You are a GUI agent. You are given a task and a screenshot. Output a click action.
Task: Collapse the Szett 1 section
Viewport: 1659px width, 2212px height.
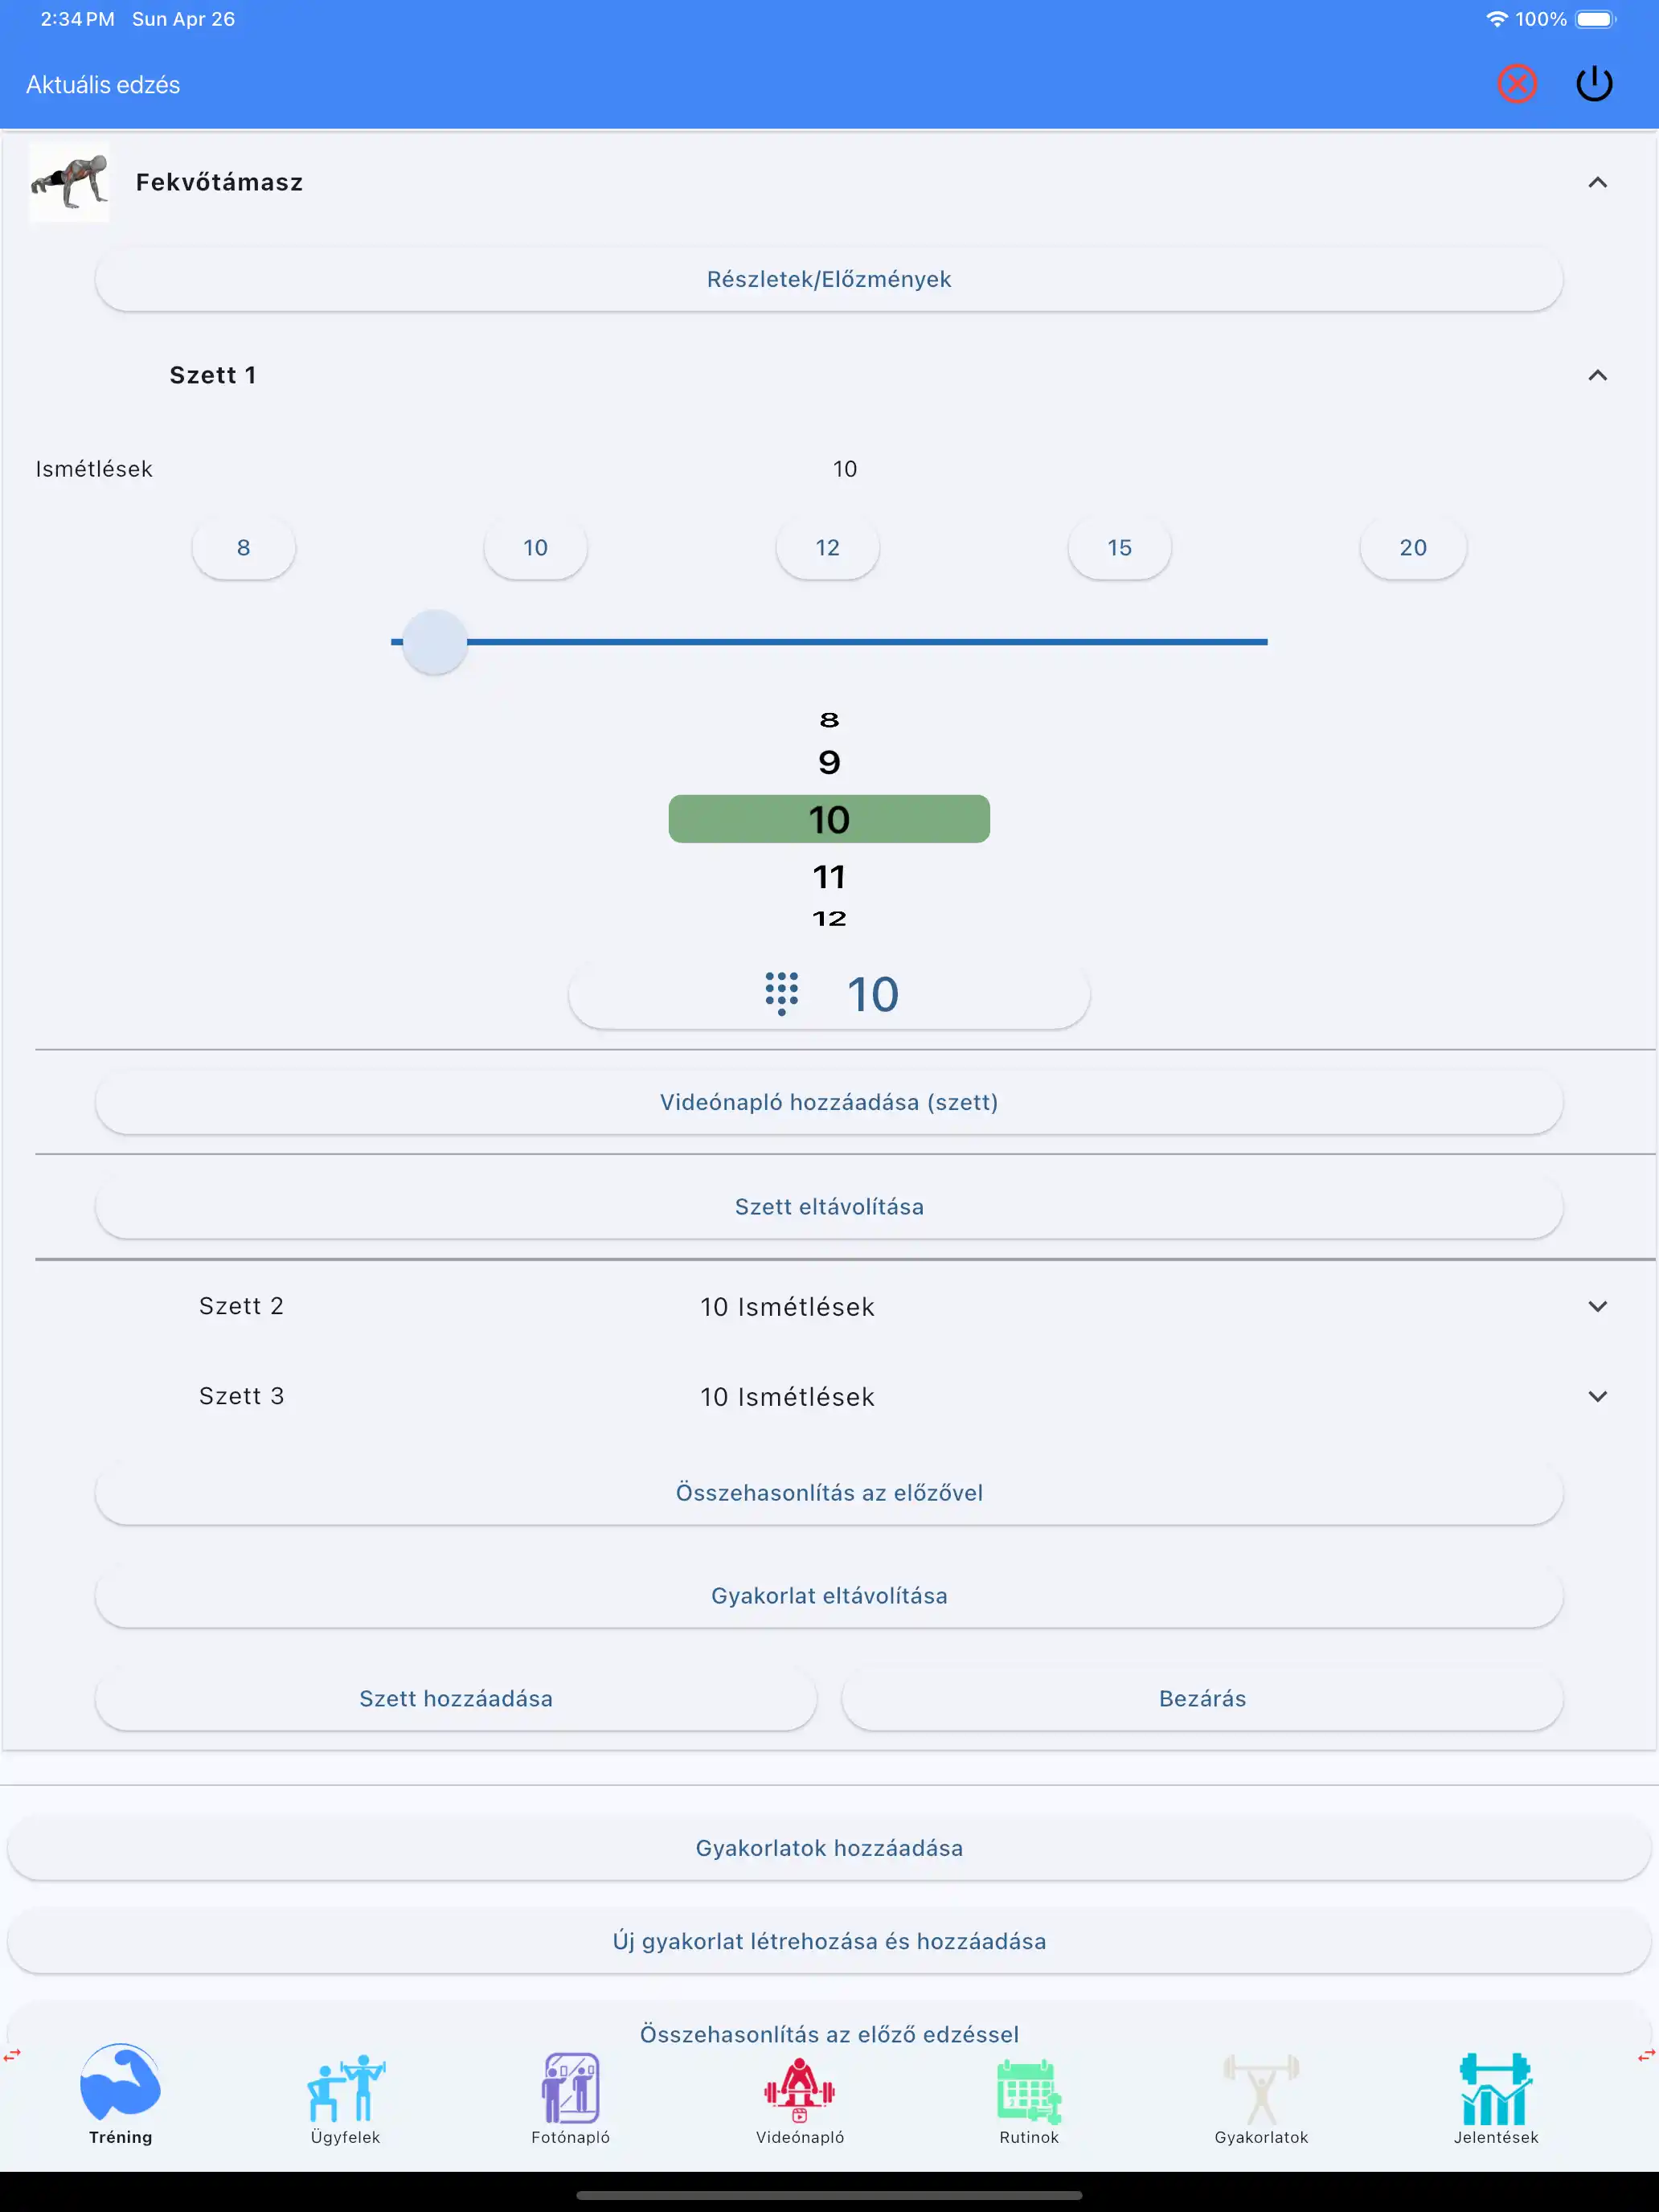(x=1597, y=375)
